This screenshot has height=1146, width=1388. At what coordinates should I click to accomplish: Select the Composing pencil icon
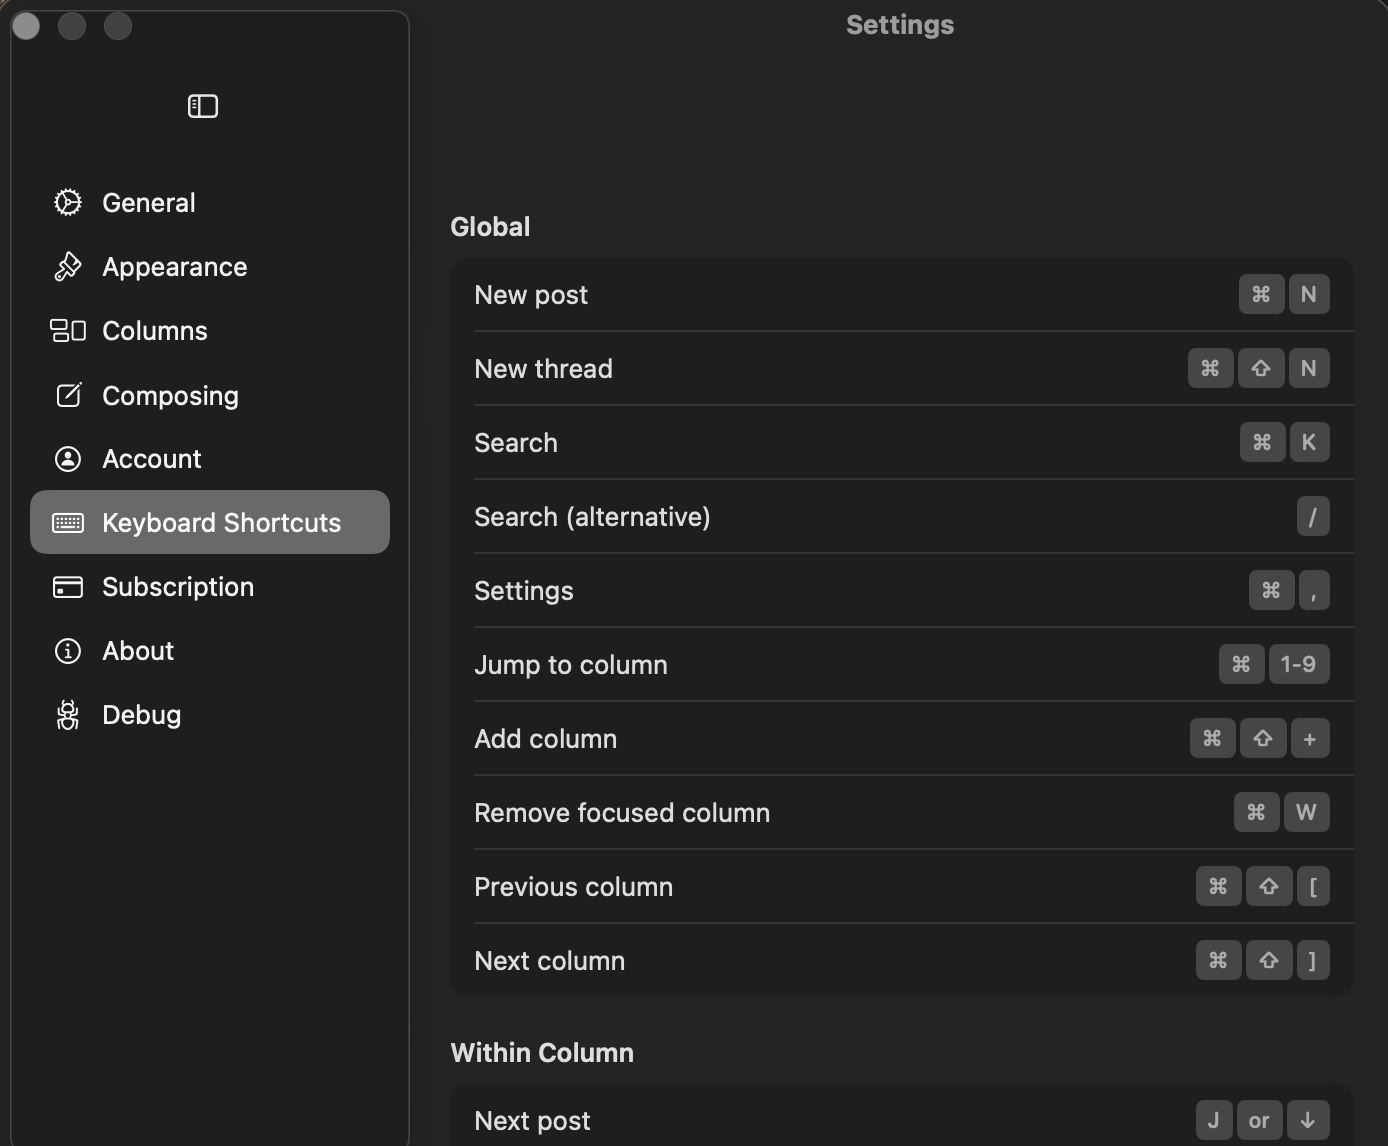pos(67,395)
